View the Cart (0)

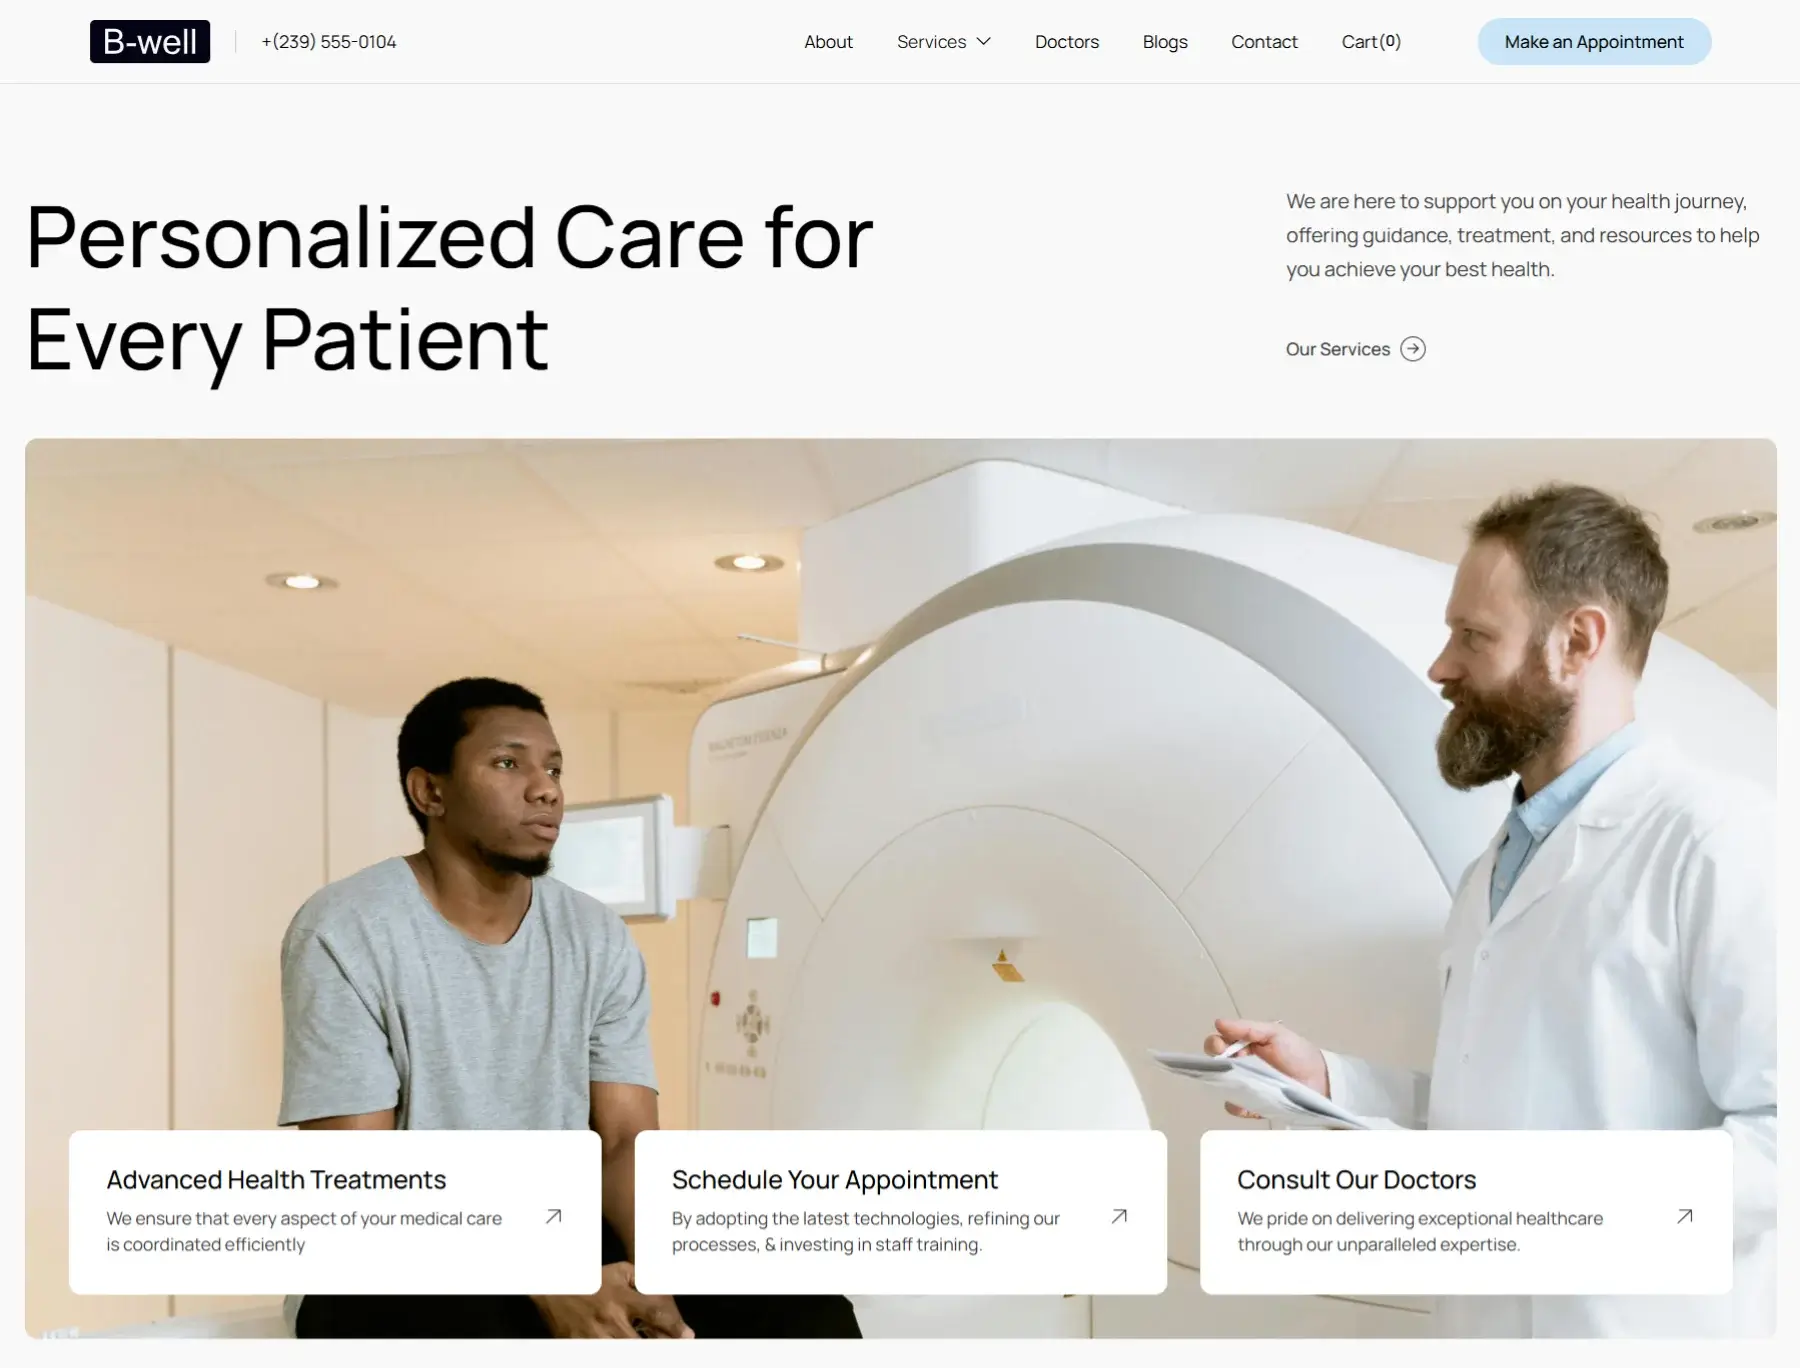click(1371, 42)
